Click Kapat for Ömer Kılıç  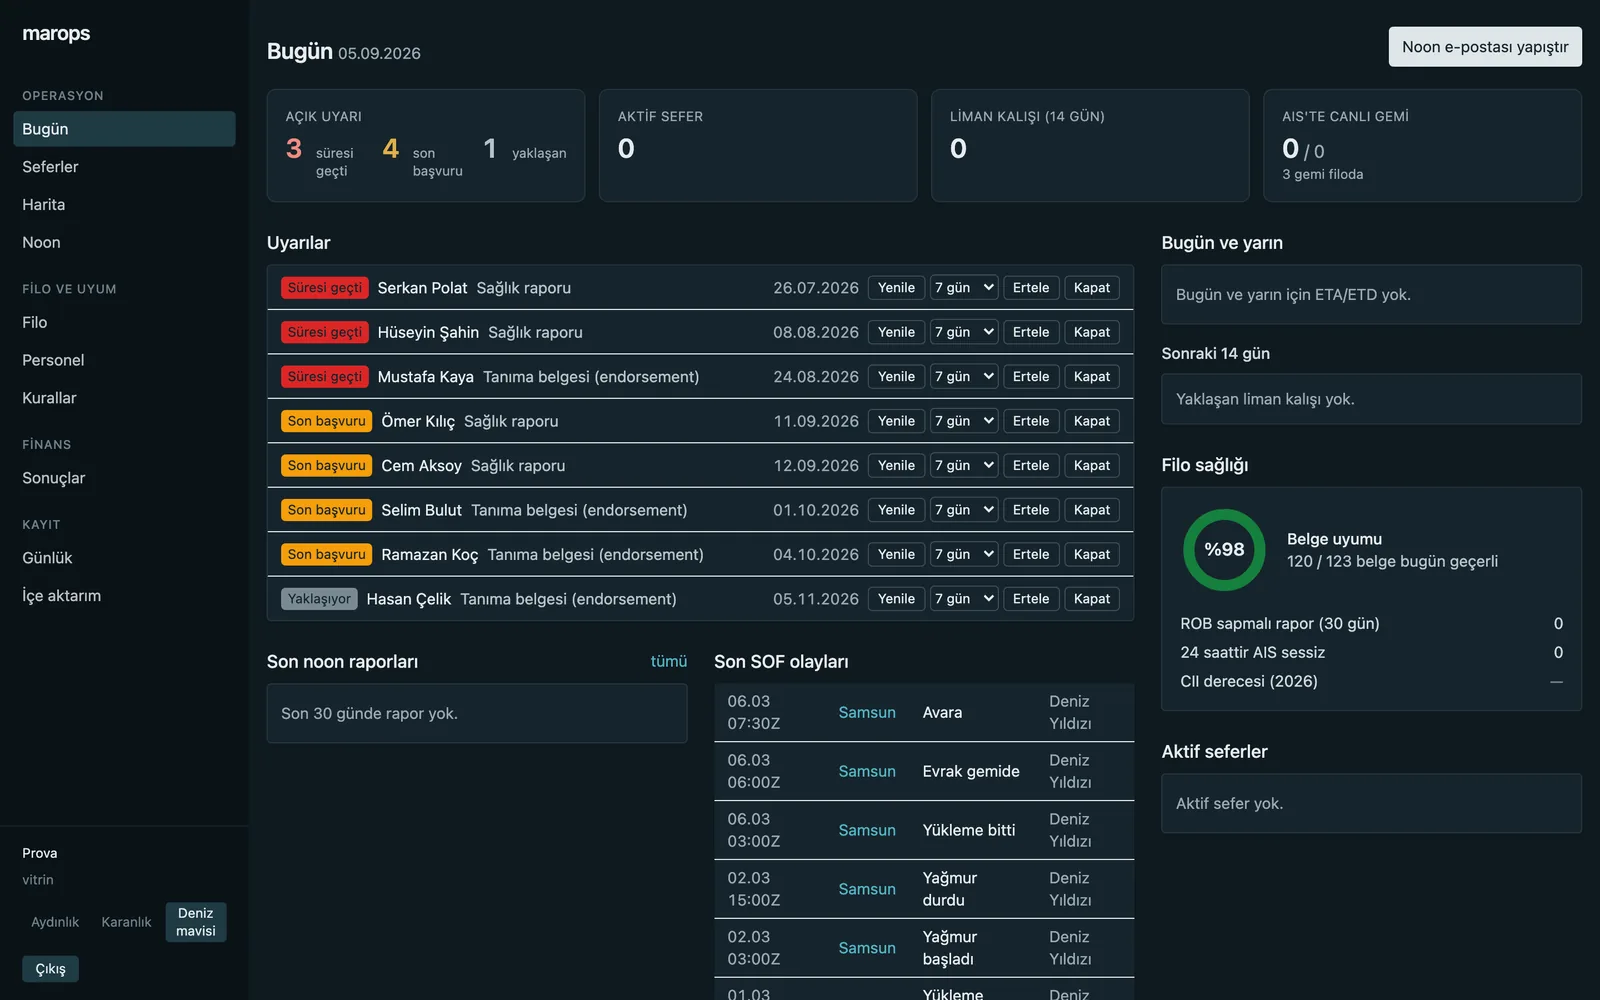coord(1092,421)
